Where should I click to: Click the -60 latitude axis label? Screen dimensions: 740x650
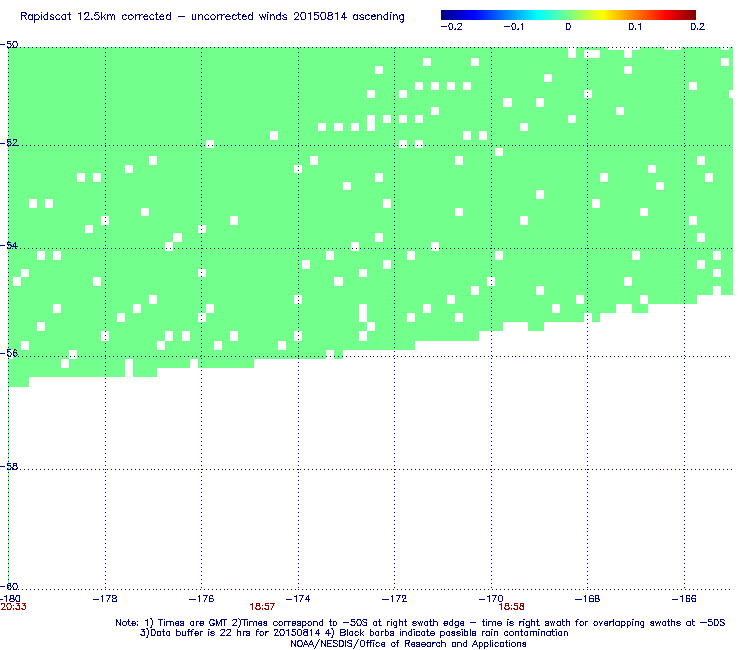9,586
